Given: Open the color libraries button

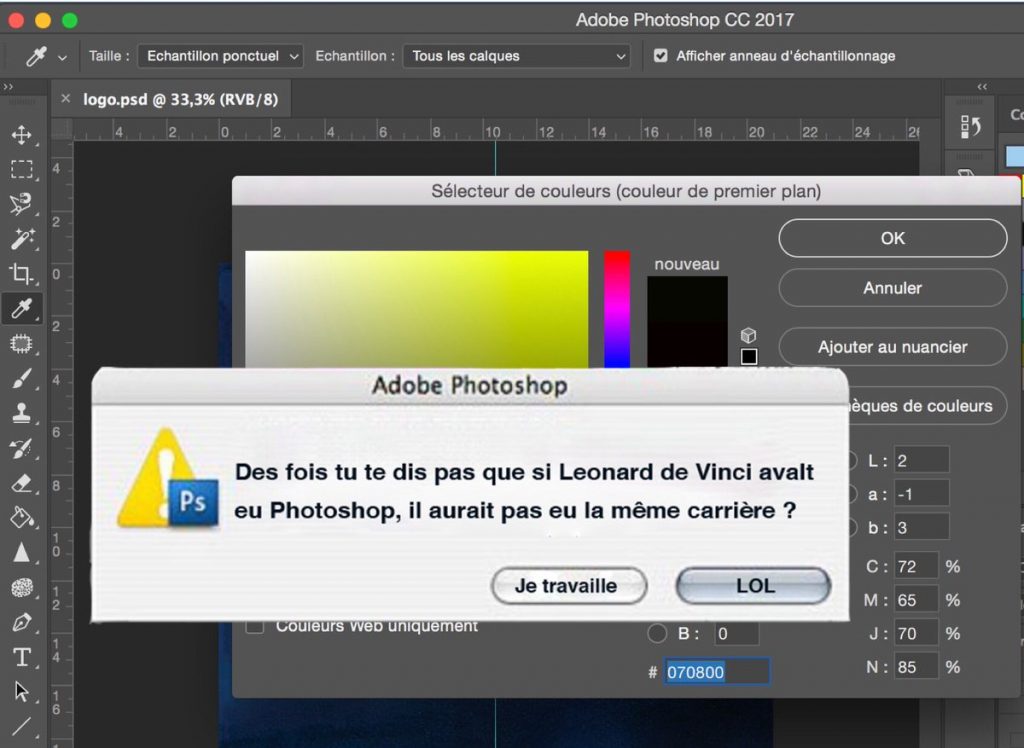Looking at the screenshot, I should tap(927, 405).
